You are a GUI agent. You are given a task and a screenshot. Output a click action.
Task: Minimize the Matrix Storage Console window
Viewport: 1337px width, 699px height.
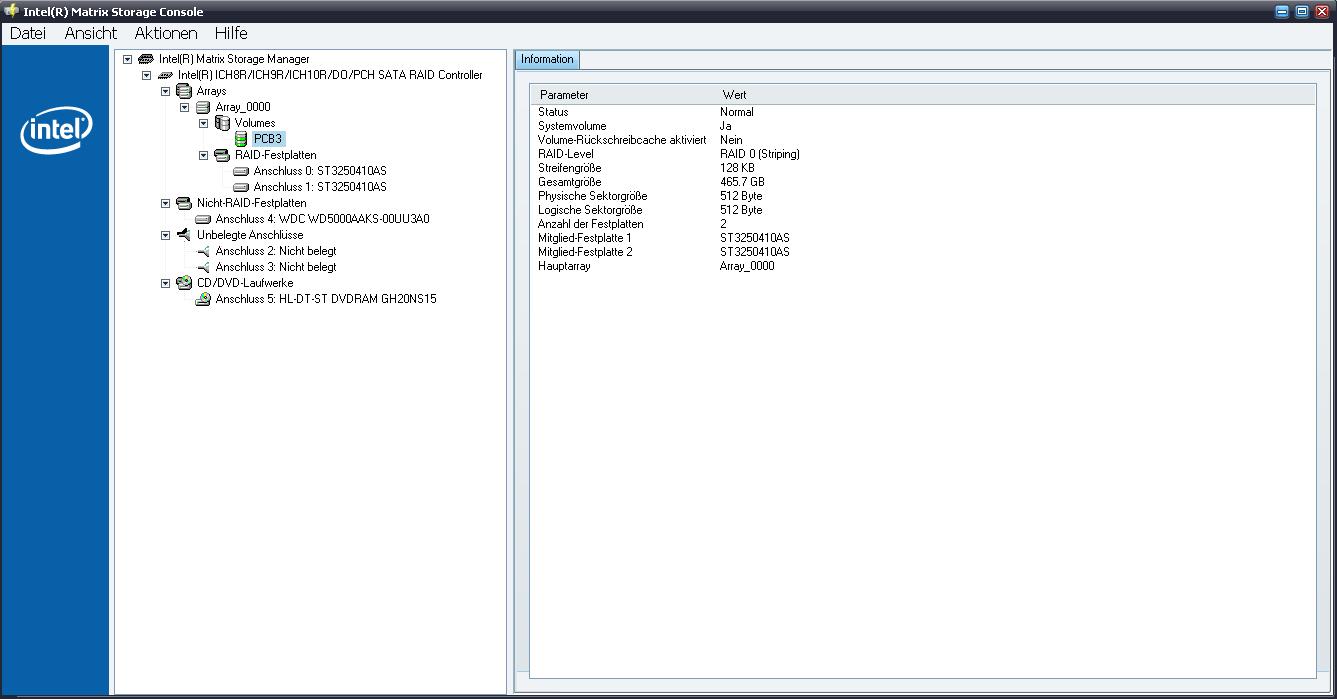(x=1282, y=11)
